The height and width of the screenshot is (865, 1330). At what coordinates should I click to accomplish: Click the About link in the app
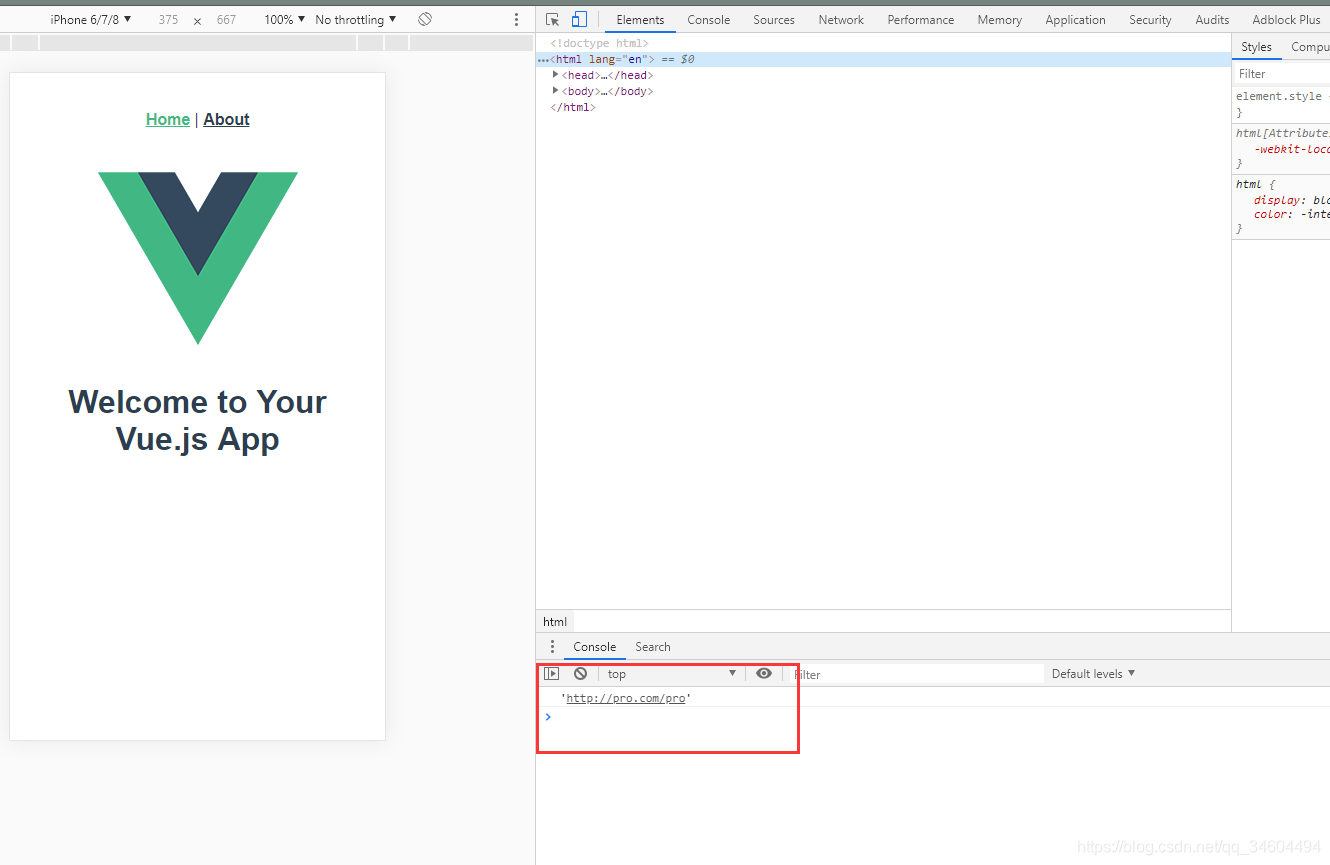226,119
